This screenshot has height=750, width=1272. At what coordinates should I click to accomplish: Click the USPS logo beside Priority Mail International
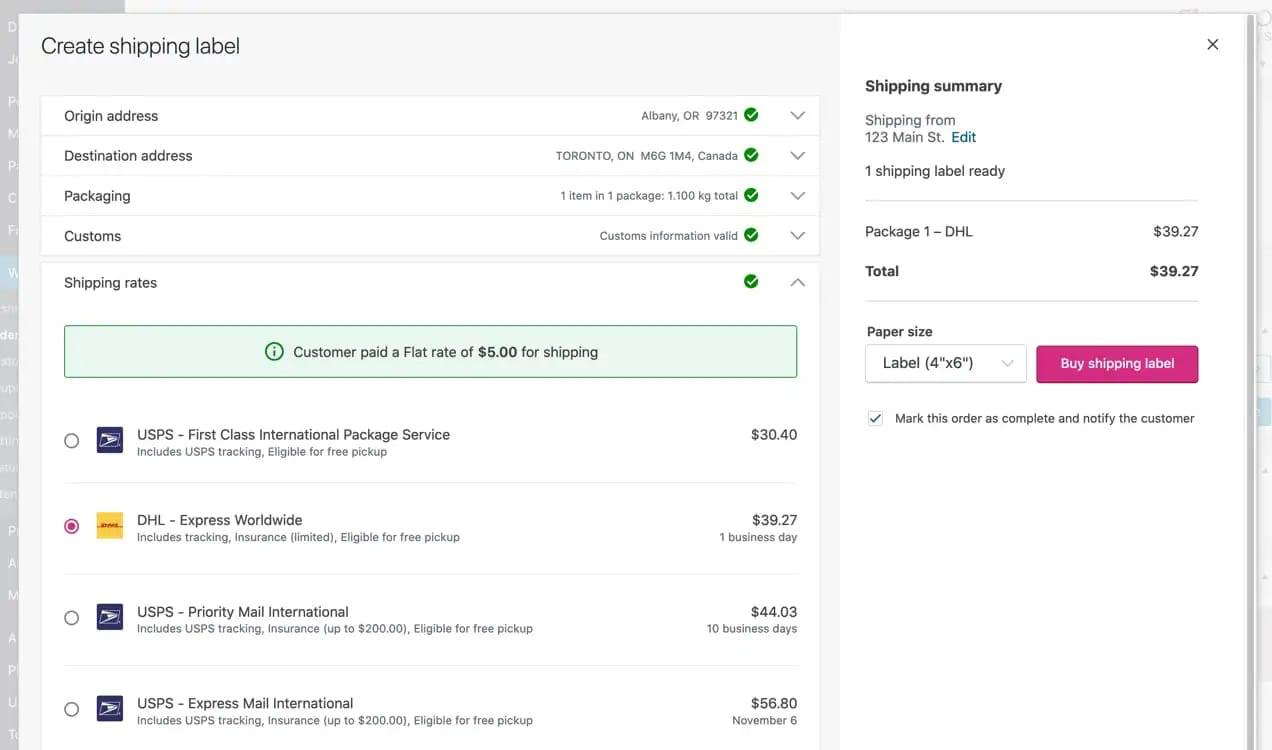coord(110,617)
